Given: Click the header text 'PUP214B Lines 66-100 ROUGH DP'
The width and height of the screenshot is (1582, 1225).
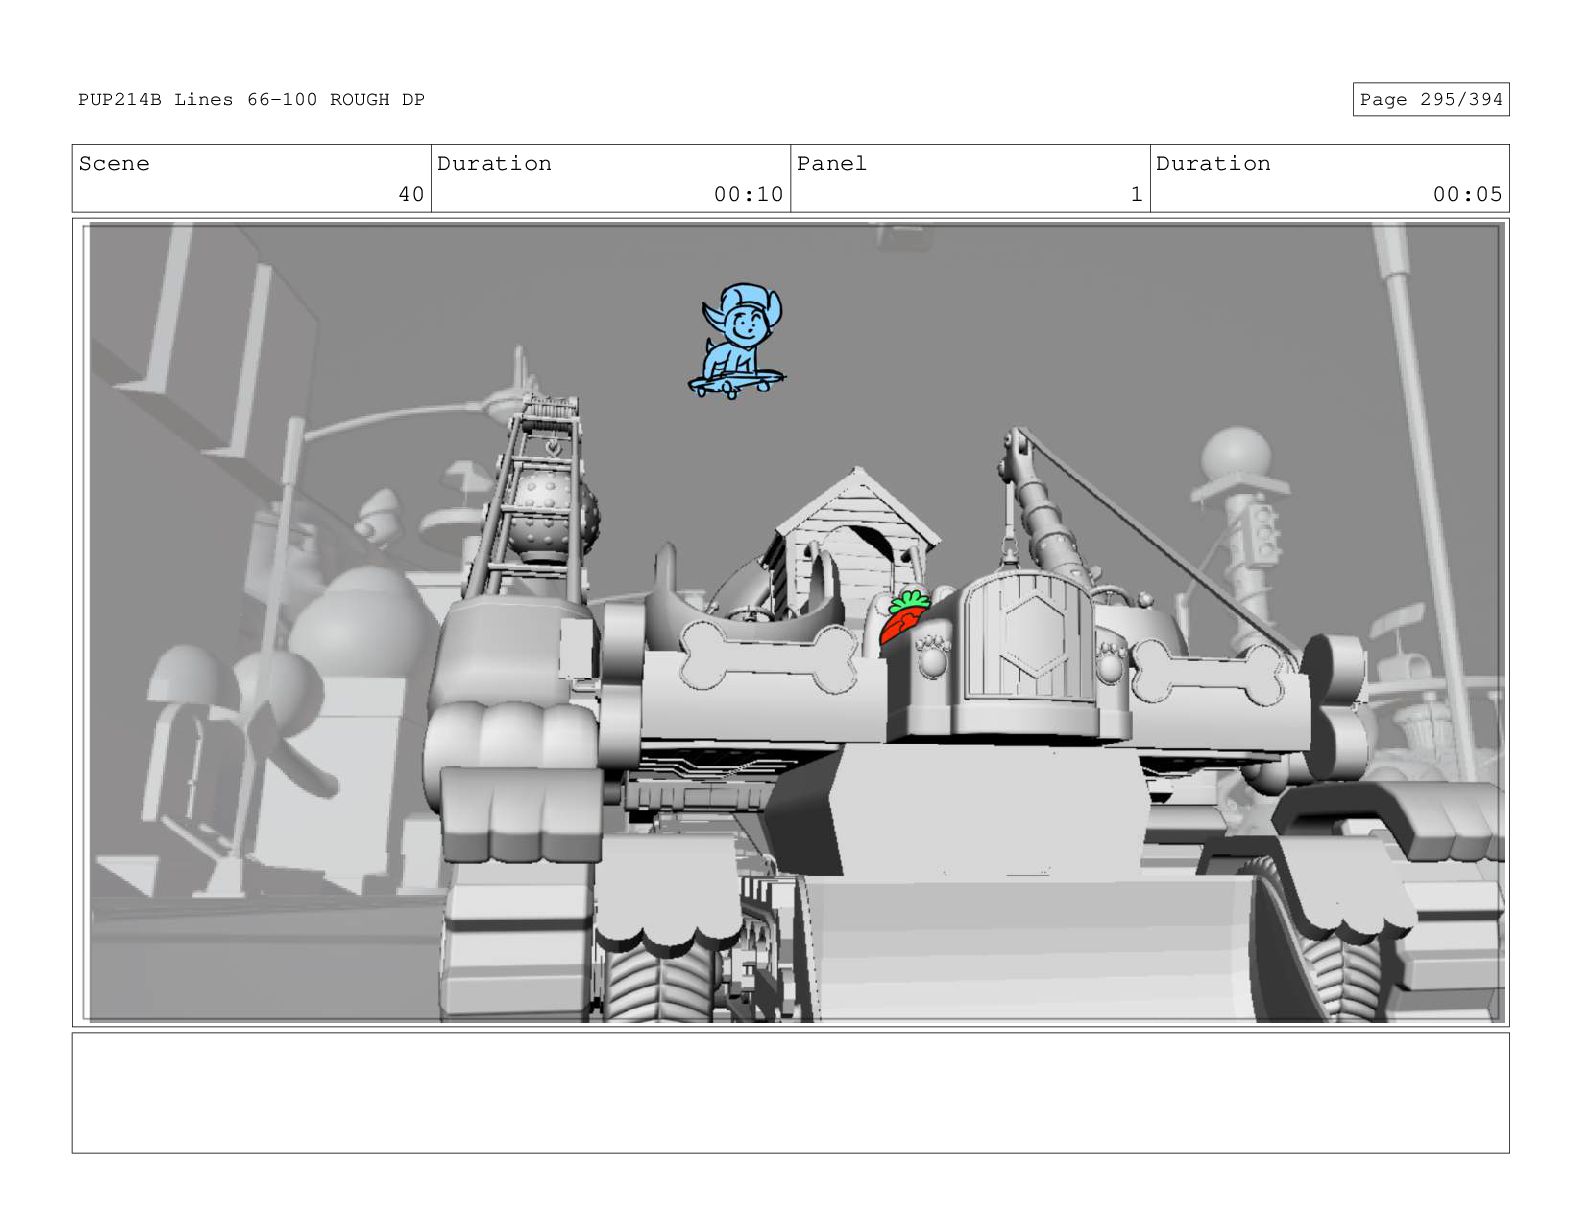Looking at the screenshot, I should (251, 100).
